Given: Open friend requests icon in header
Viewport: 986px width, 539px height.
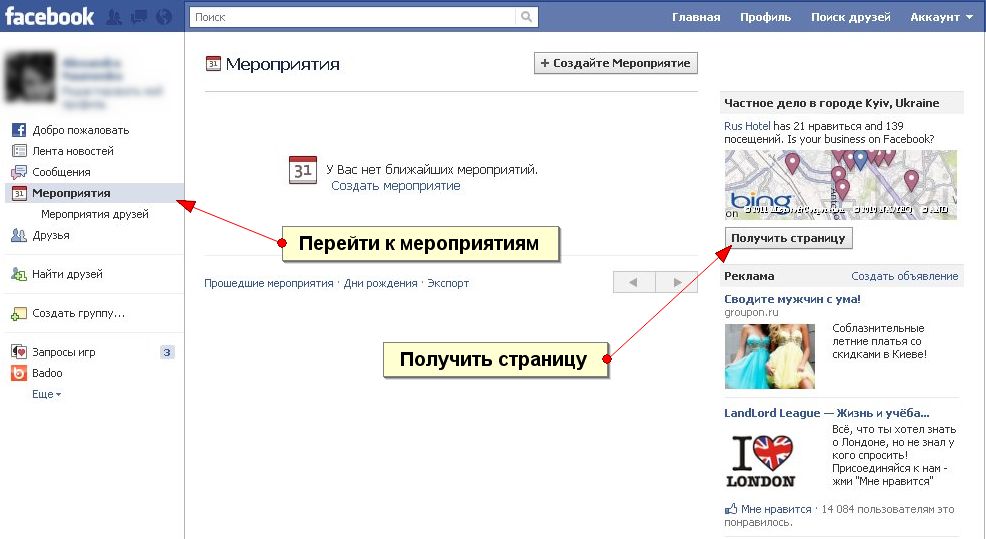Looking at the screenshot, I should click(x=114, y=17).
